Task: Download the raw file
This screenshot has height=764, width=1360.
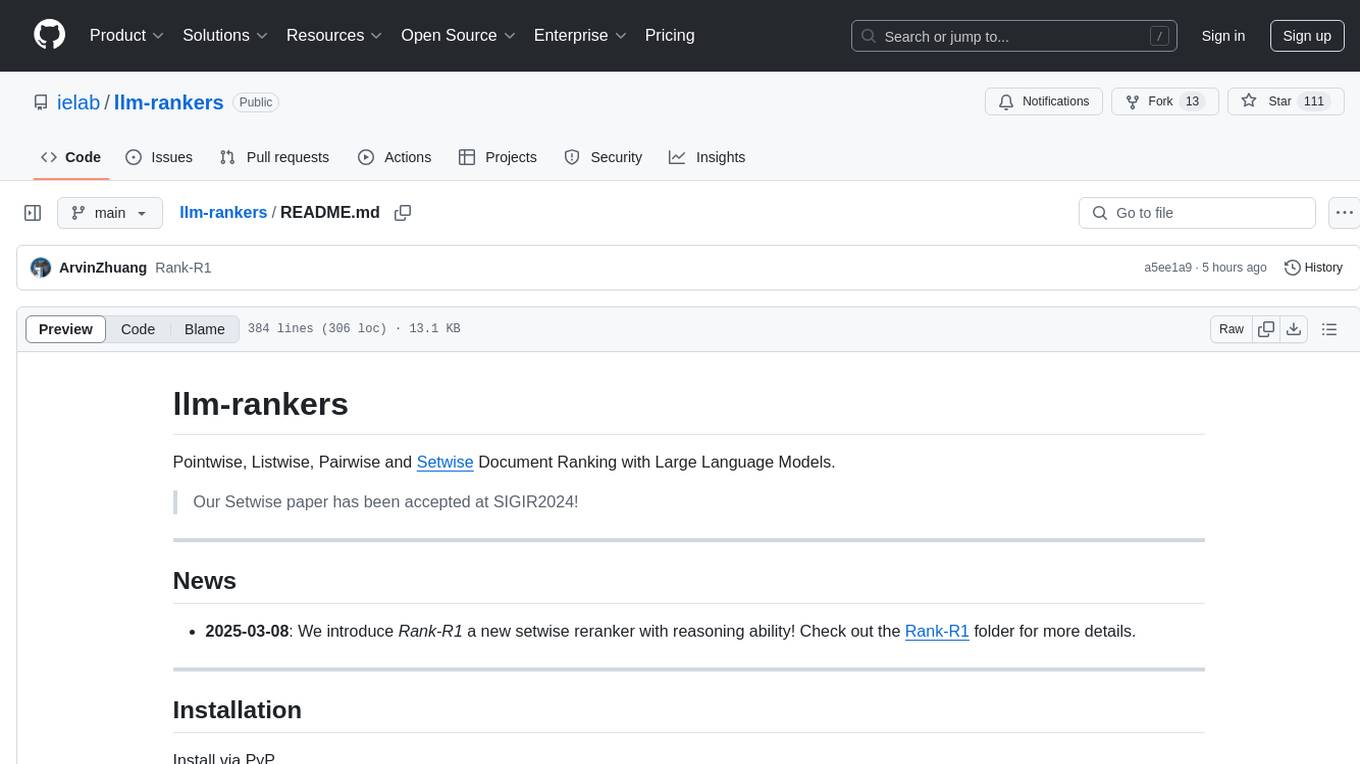Action: [1294, 329]
